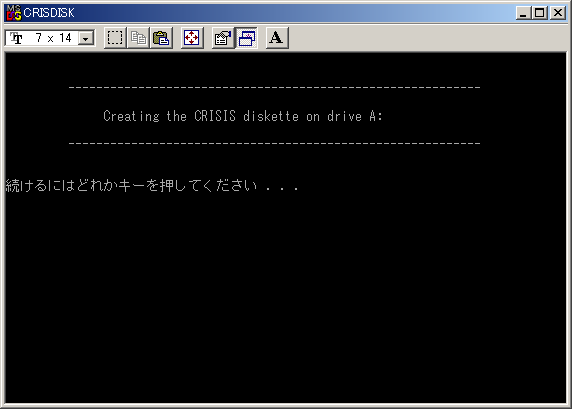Toggle the Background execution button
The image size is (572, 409).
pos(247,38)
